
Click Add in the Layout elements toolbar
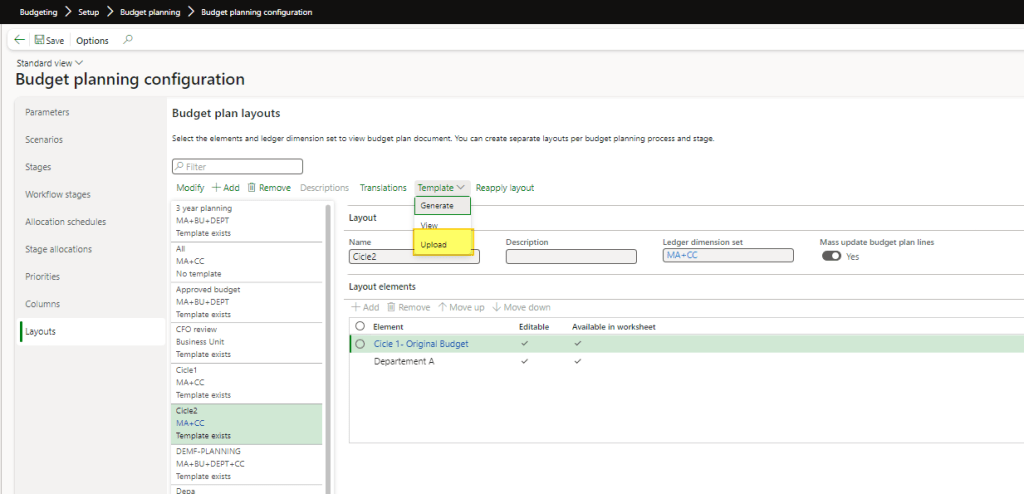[364, 307]
